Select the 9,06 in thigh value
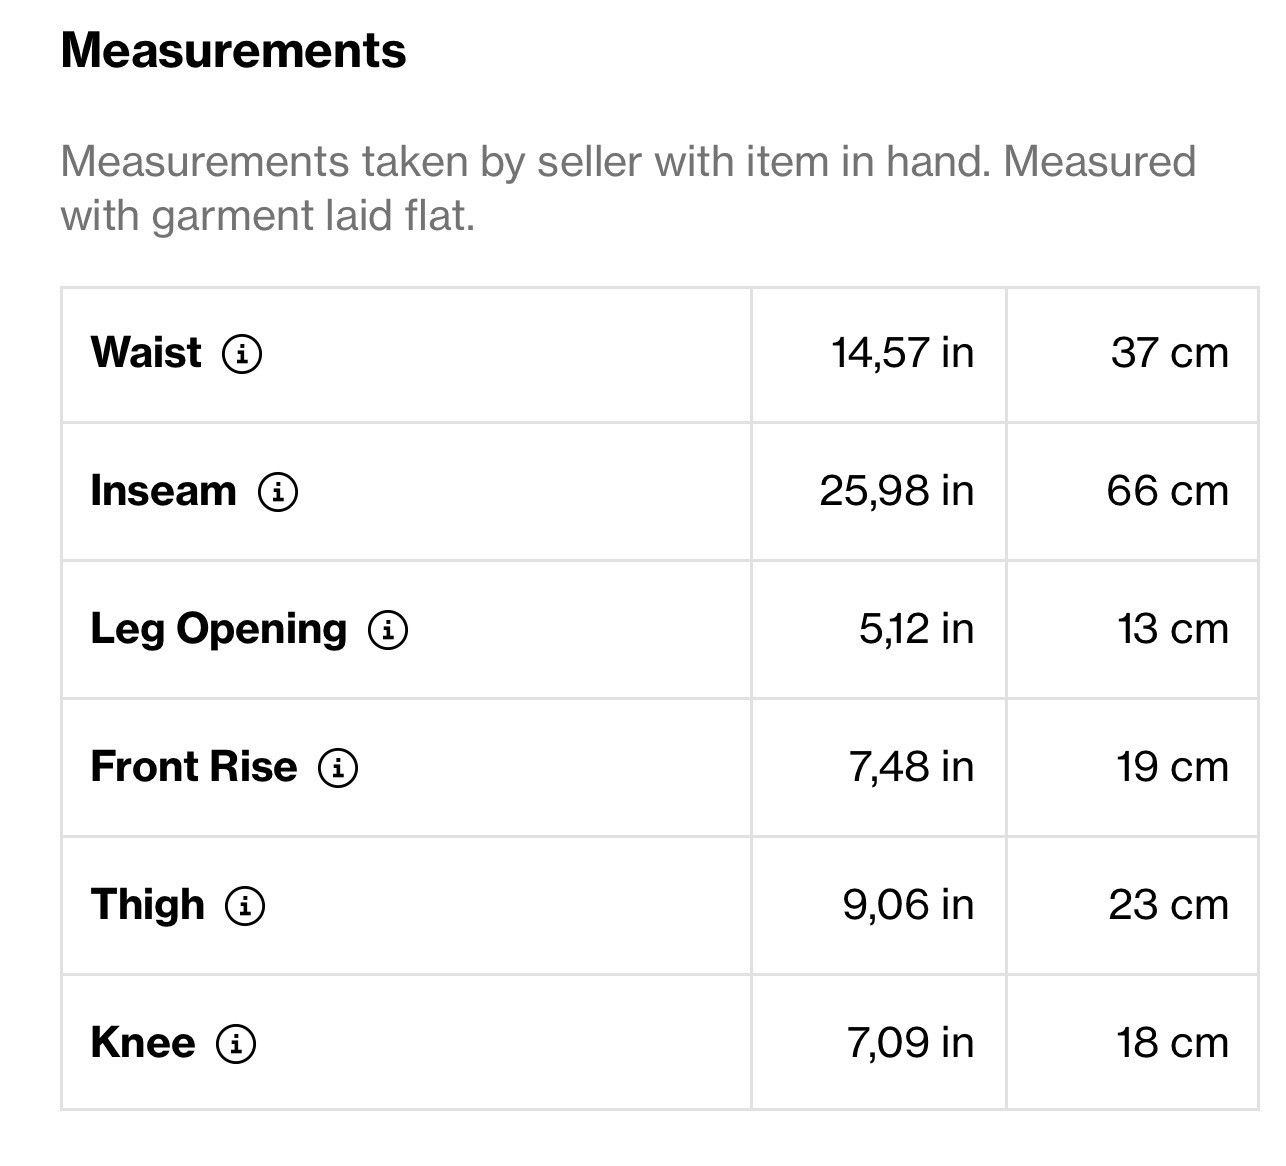This screenshot has height=1166, width=1286. (908, 906)
